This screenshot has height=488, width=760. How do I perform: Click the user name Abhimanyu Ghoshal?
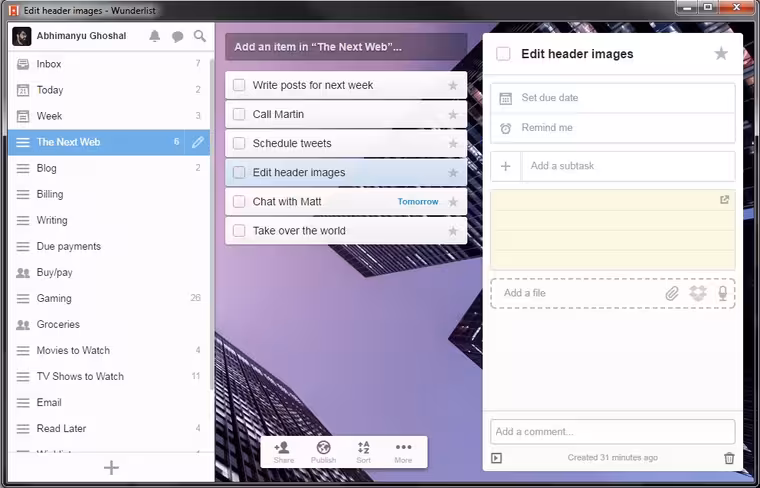(x=81, y=36)
